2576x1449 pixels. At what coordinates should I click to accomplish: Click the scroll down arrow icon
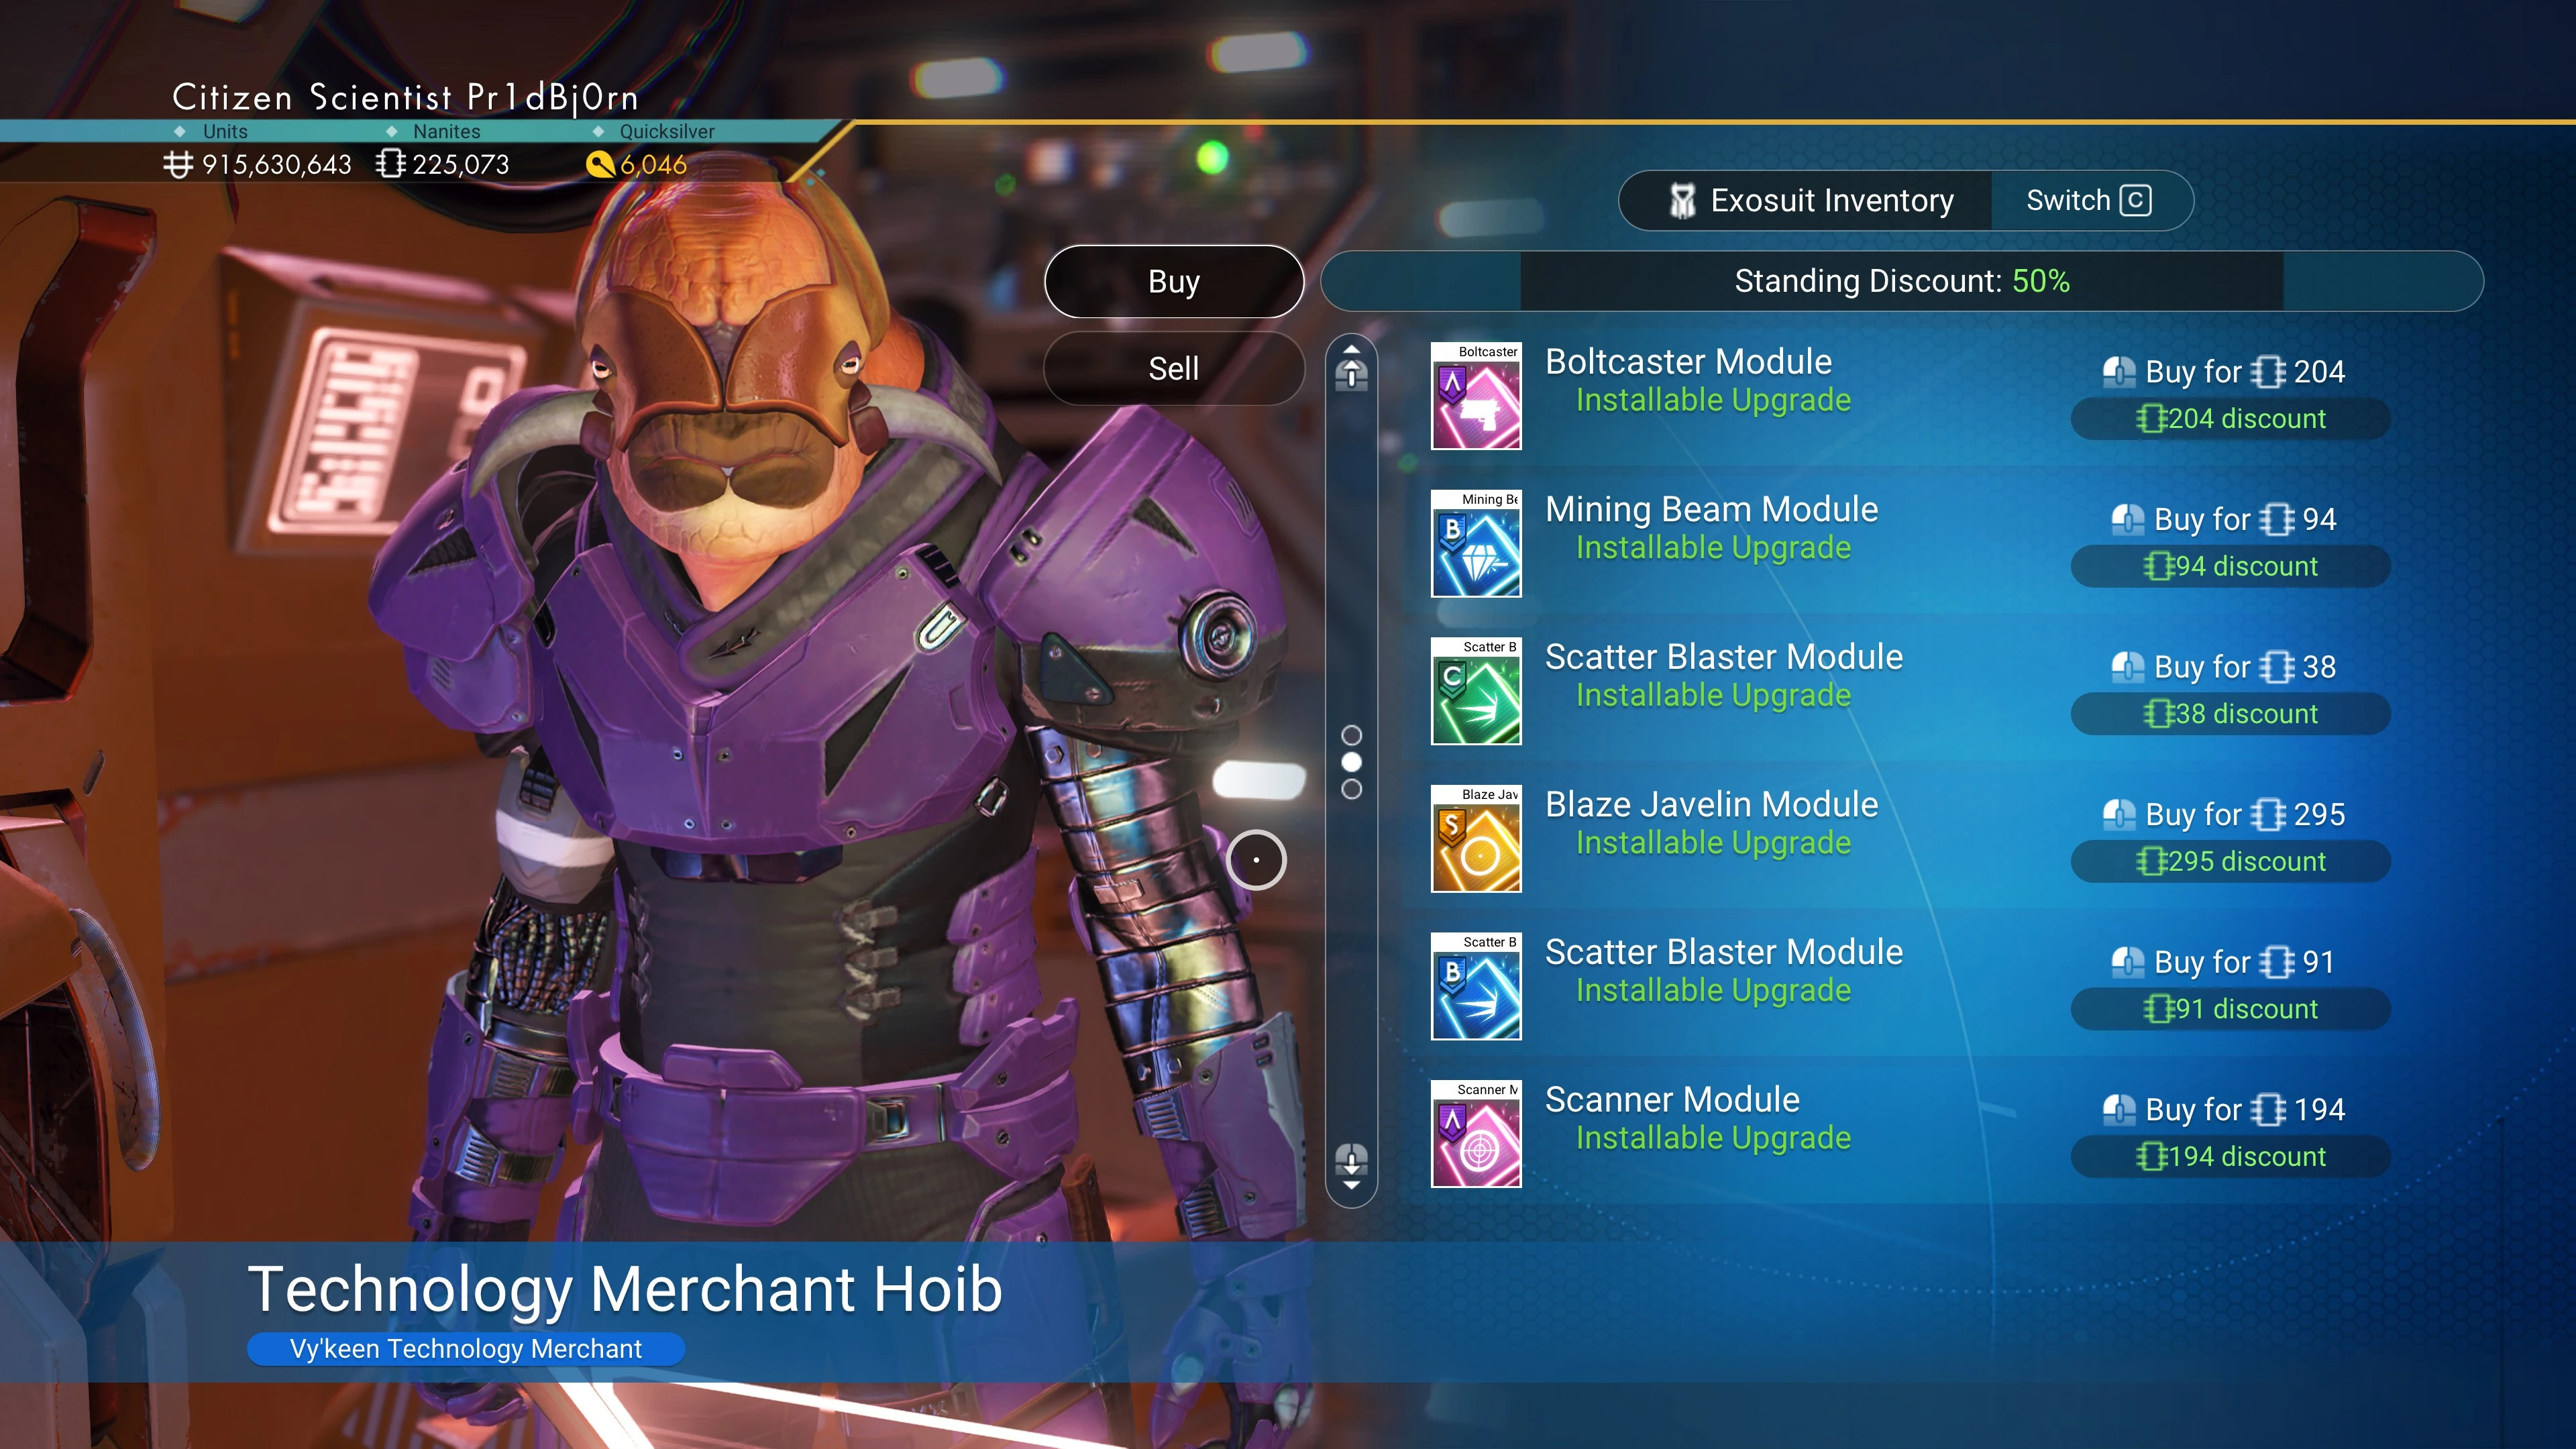pyautogui.click(x=1351, y=1166)
